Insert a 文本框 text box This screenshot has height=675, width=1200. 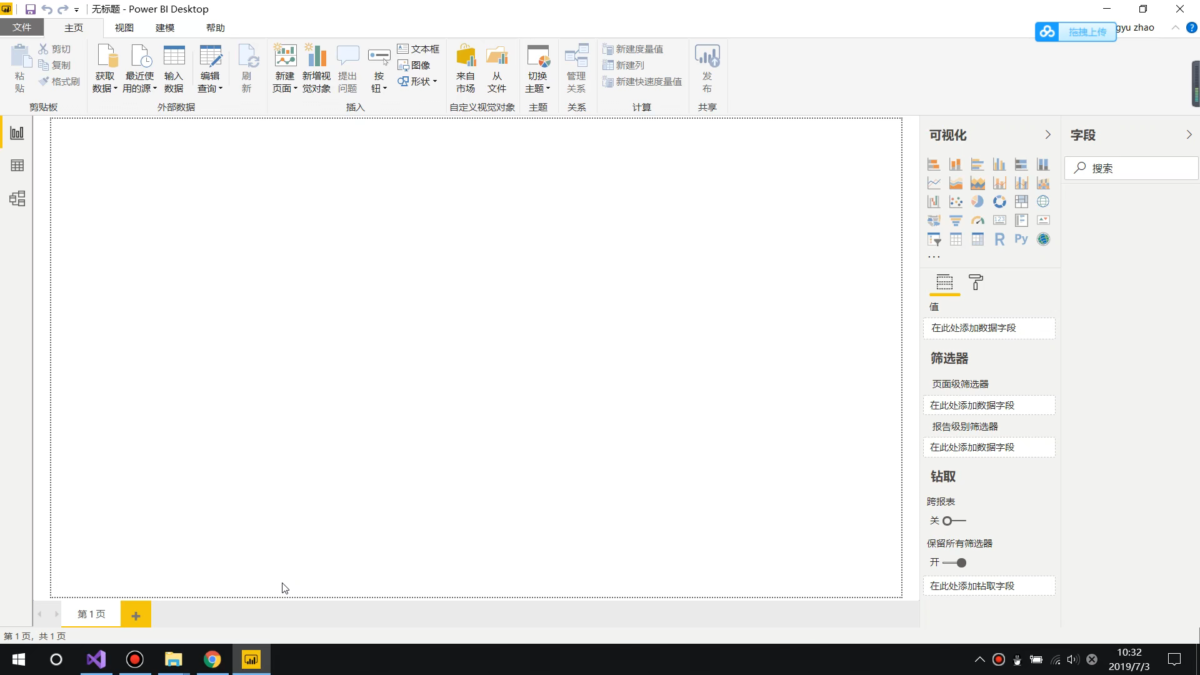tap(418, 49)
